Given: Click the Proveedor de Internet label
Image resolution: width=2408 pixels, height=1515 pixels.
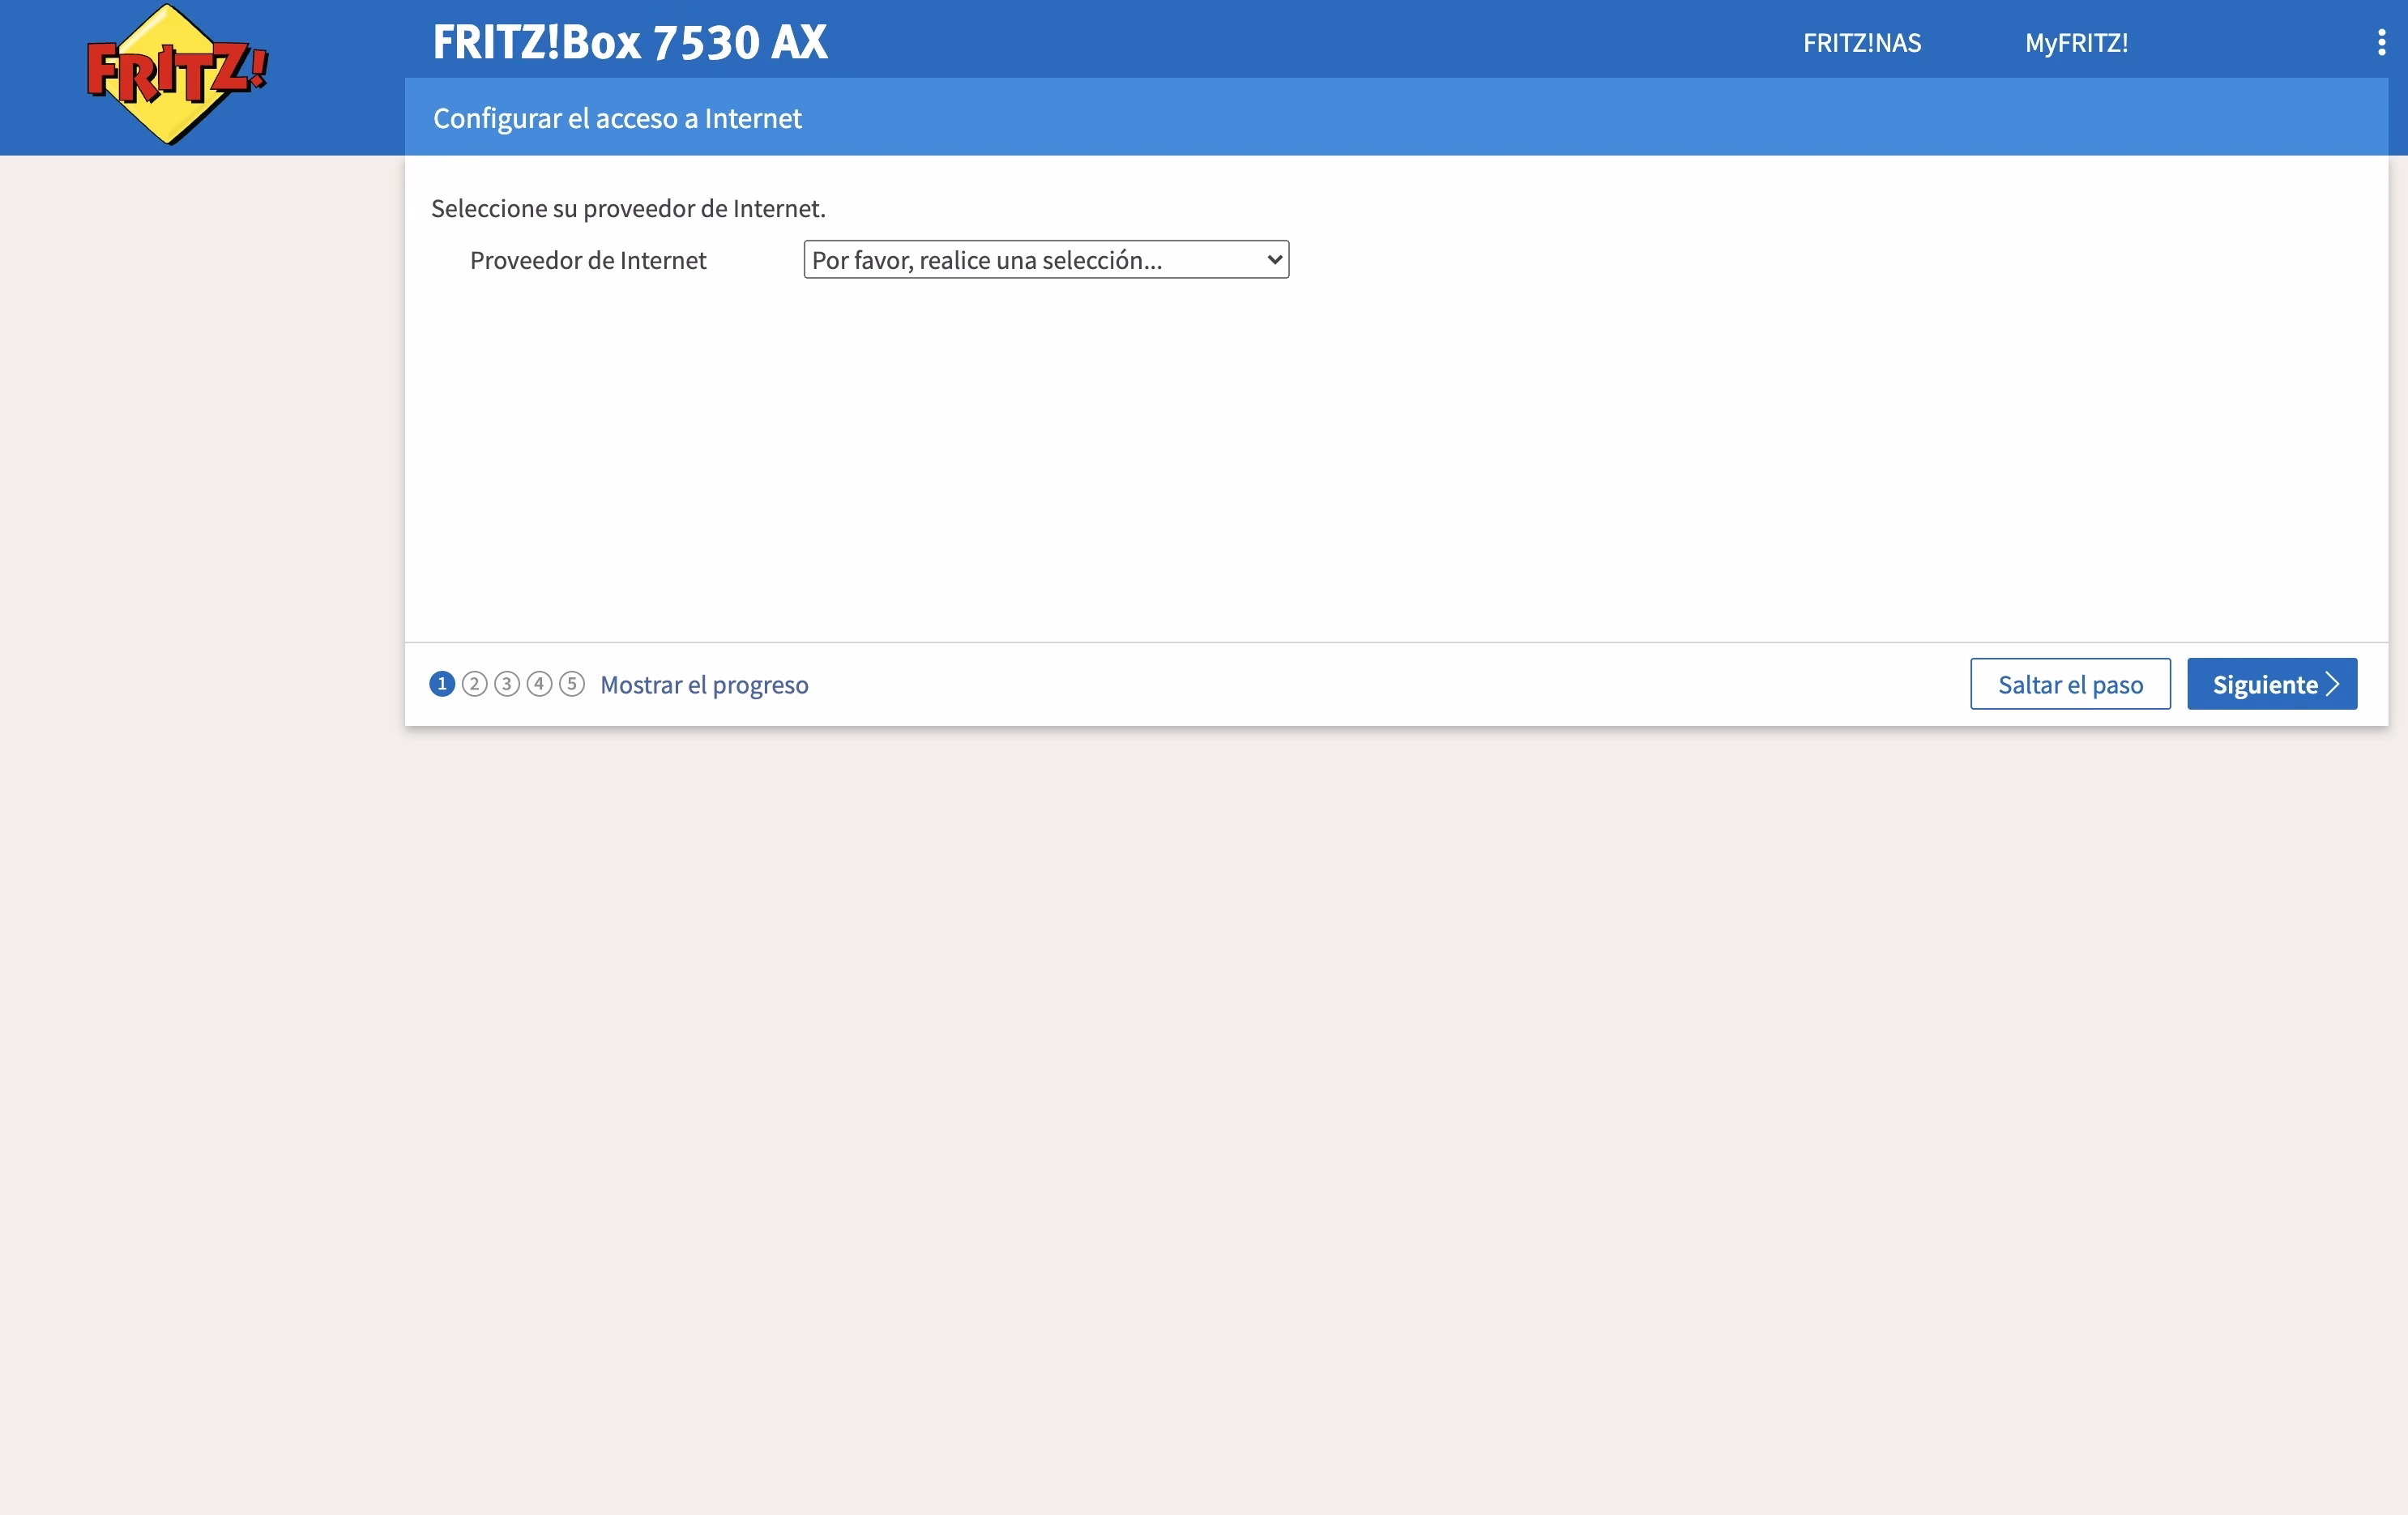Looking at the screenshot, I should [588, 260].
